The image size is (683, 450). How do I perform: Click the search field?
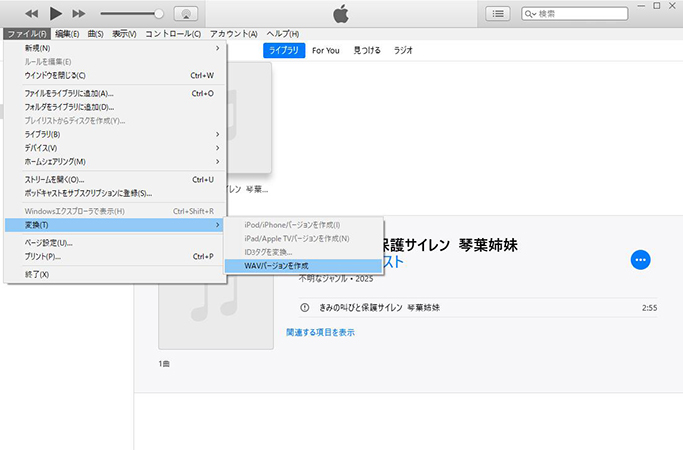[x=575, y=14]
